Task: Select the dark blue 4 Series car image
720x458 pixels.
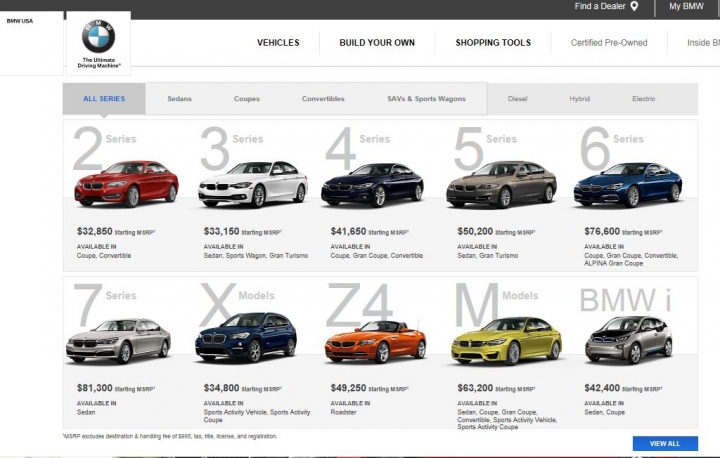Action: click(x=372, y=185)
